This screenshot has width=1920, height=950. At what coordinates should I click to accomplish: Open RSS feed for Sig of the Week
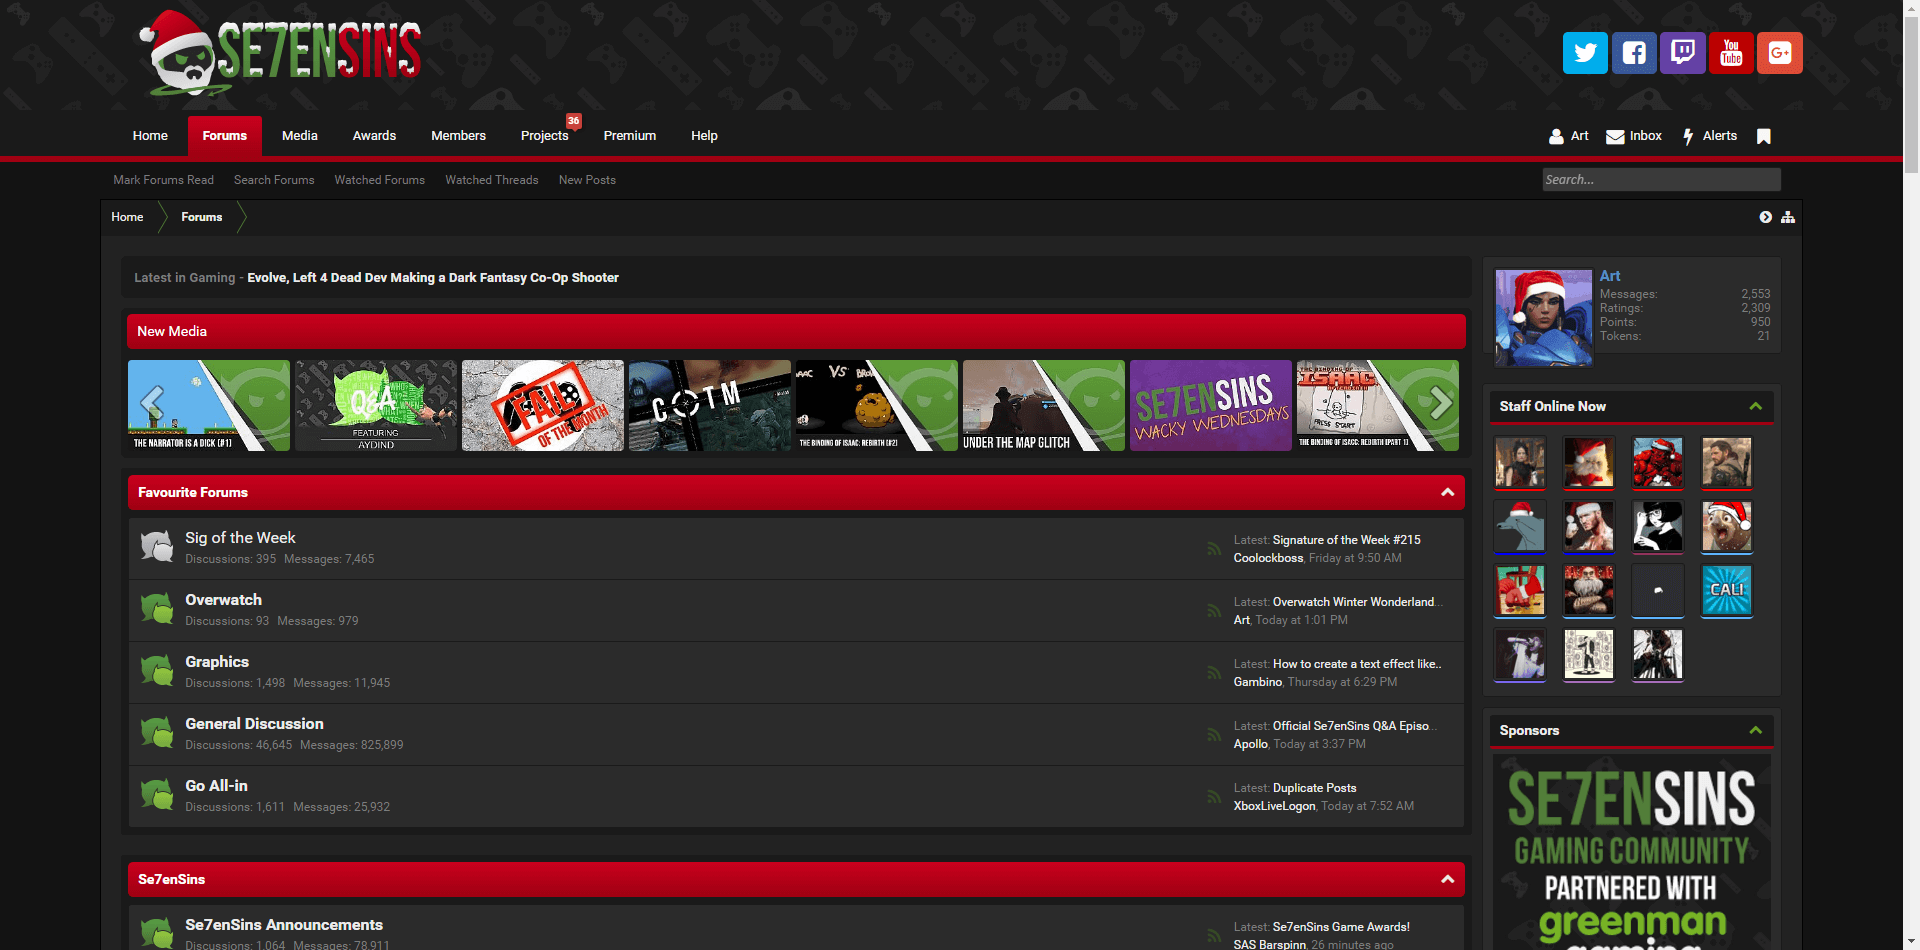click(1214, 548)
